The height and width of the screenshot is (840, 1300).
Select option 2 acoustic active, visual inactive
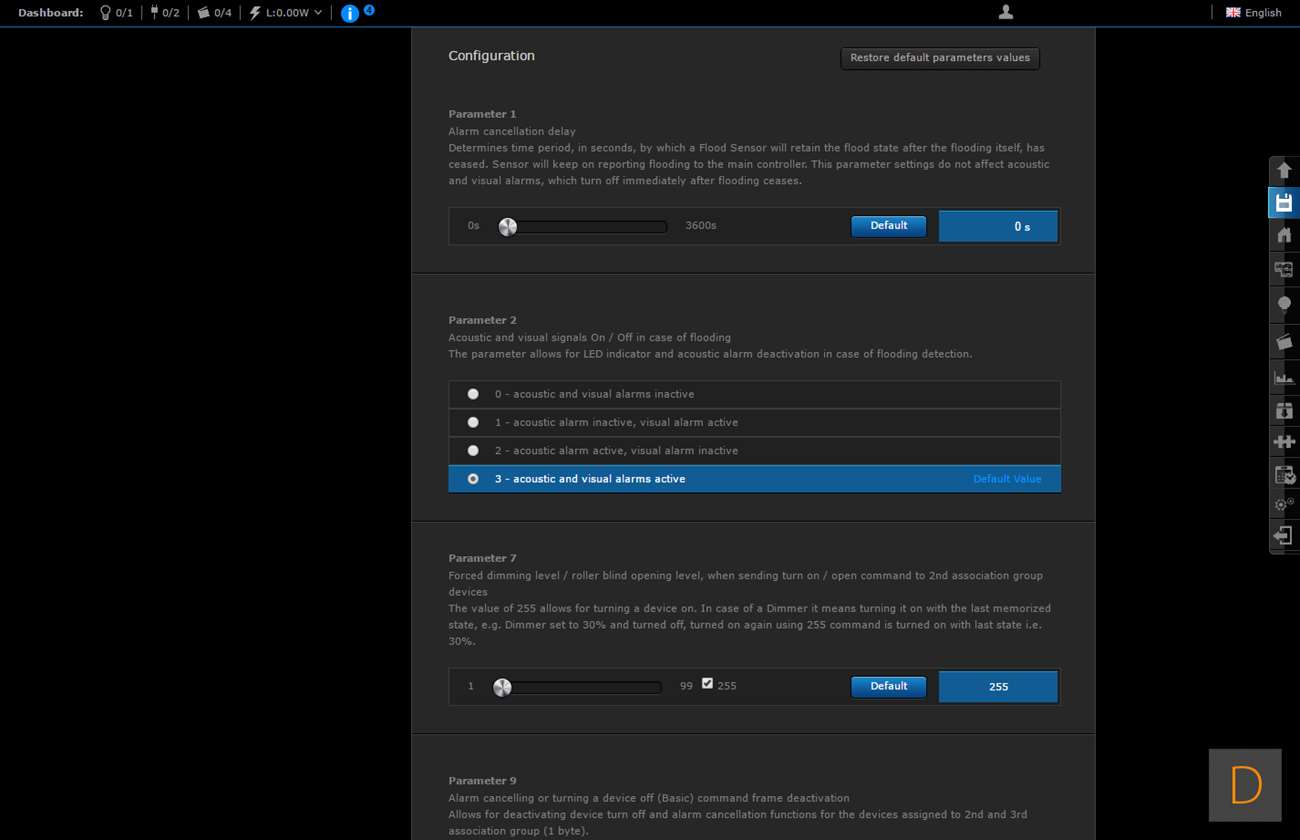pos(473,451)
